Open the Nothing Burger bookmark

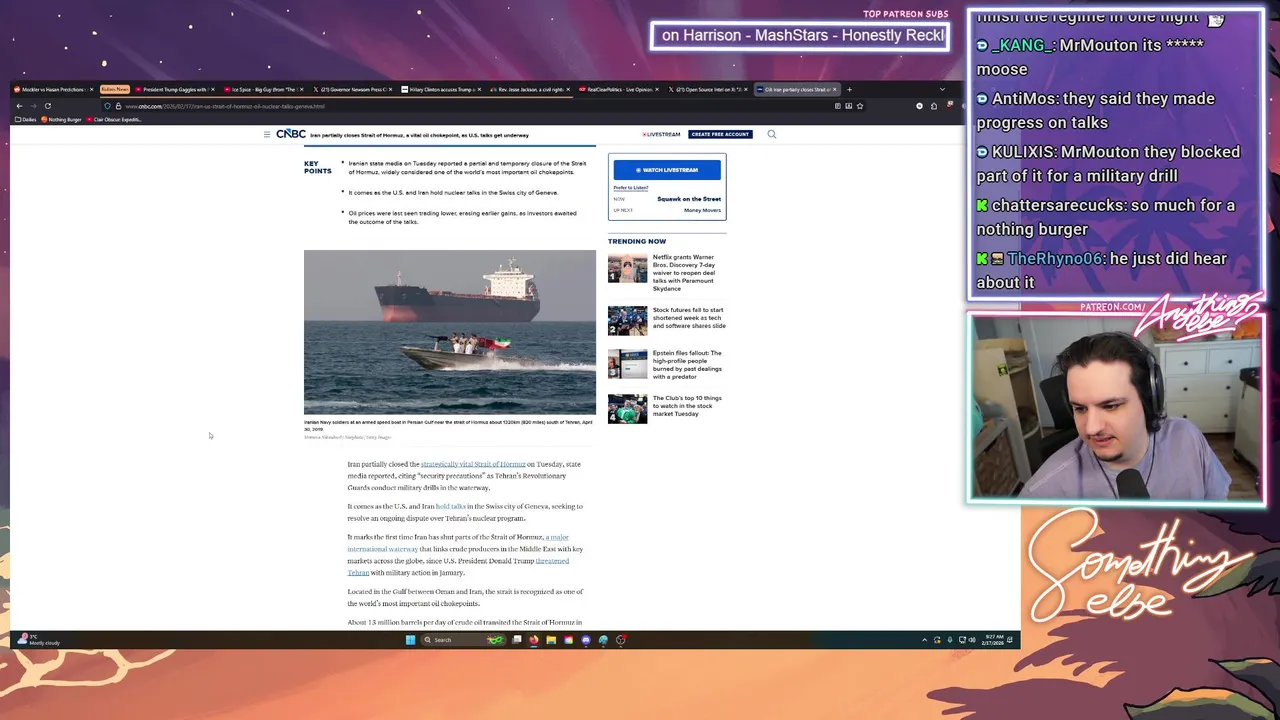[x=62, y=120]
